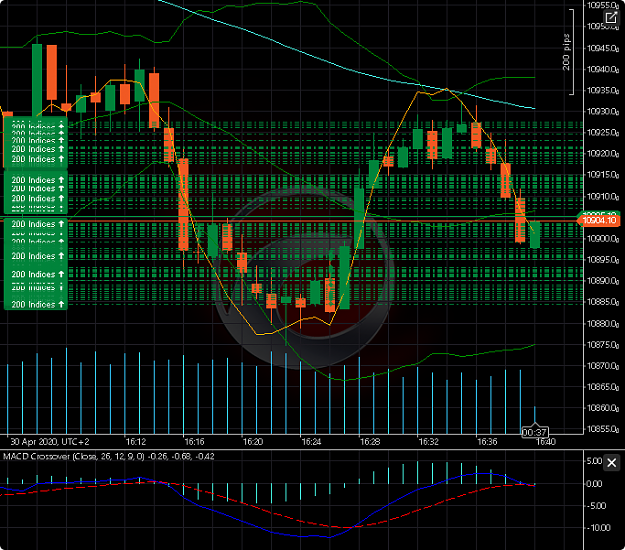
Task: Open the chart detach/pop-out icon
Action: click(x=611, y=18)
